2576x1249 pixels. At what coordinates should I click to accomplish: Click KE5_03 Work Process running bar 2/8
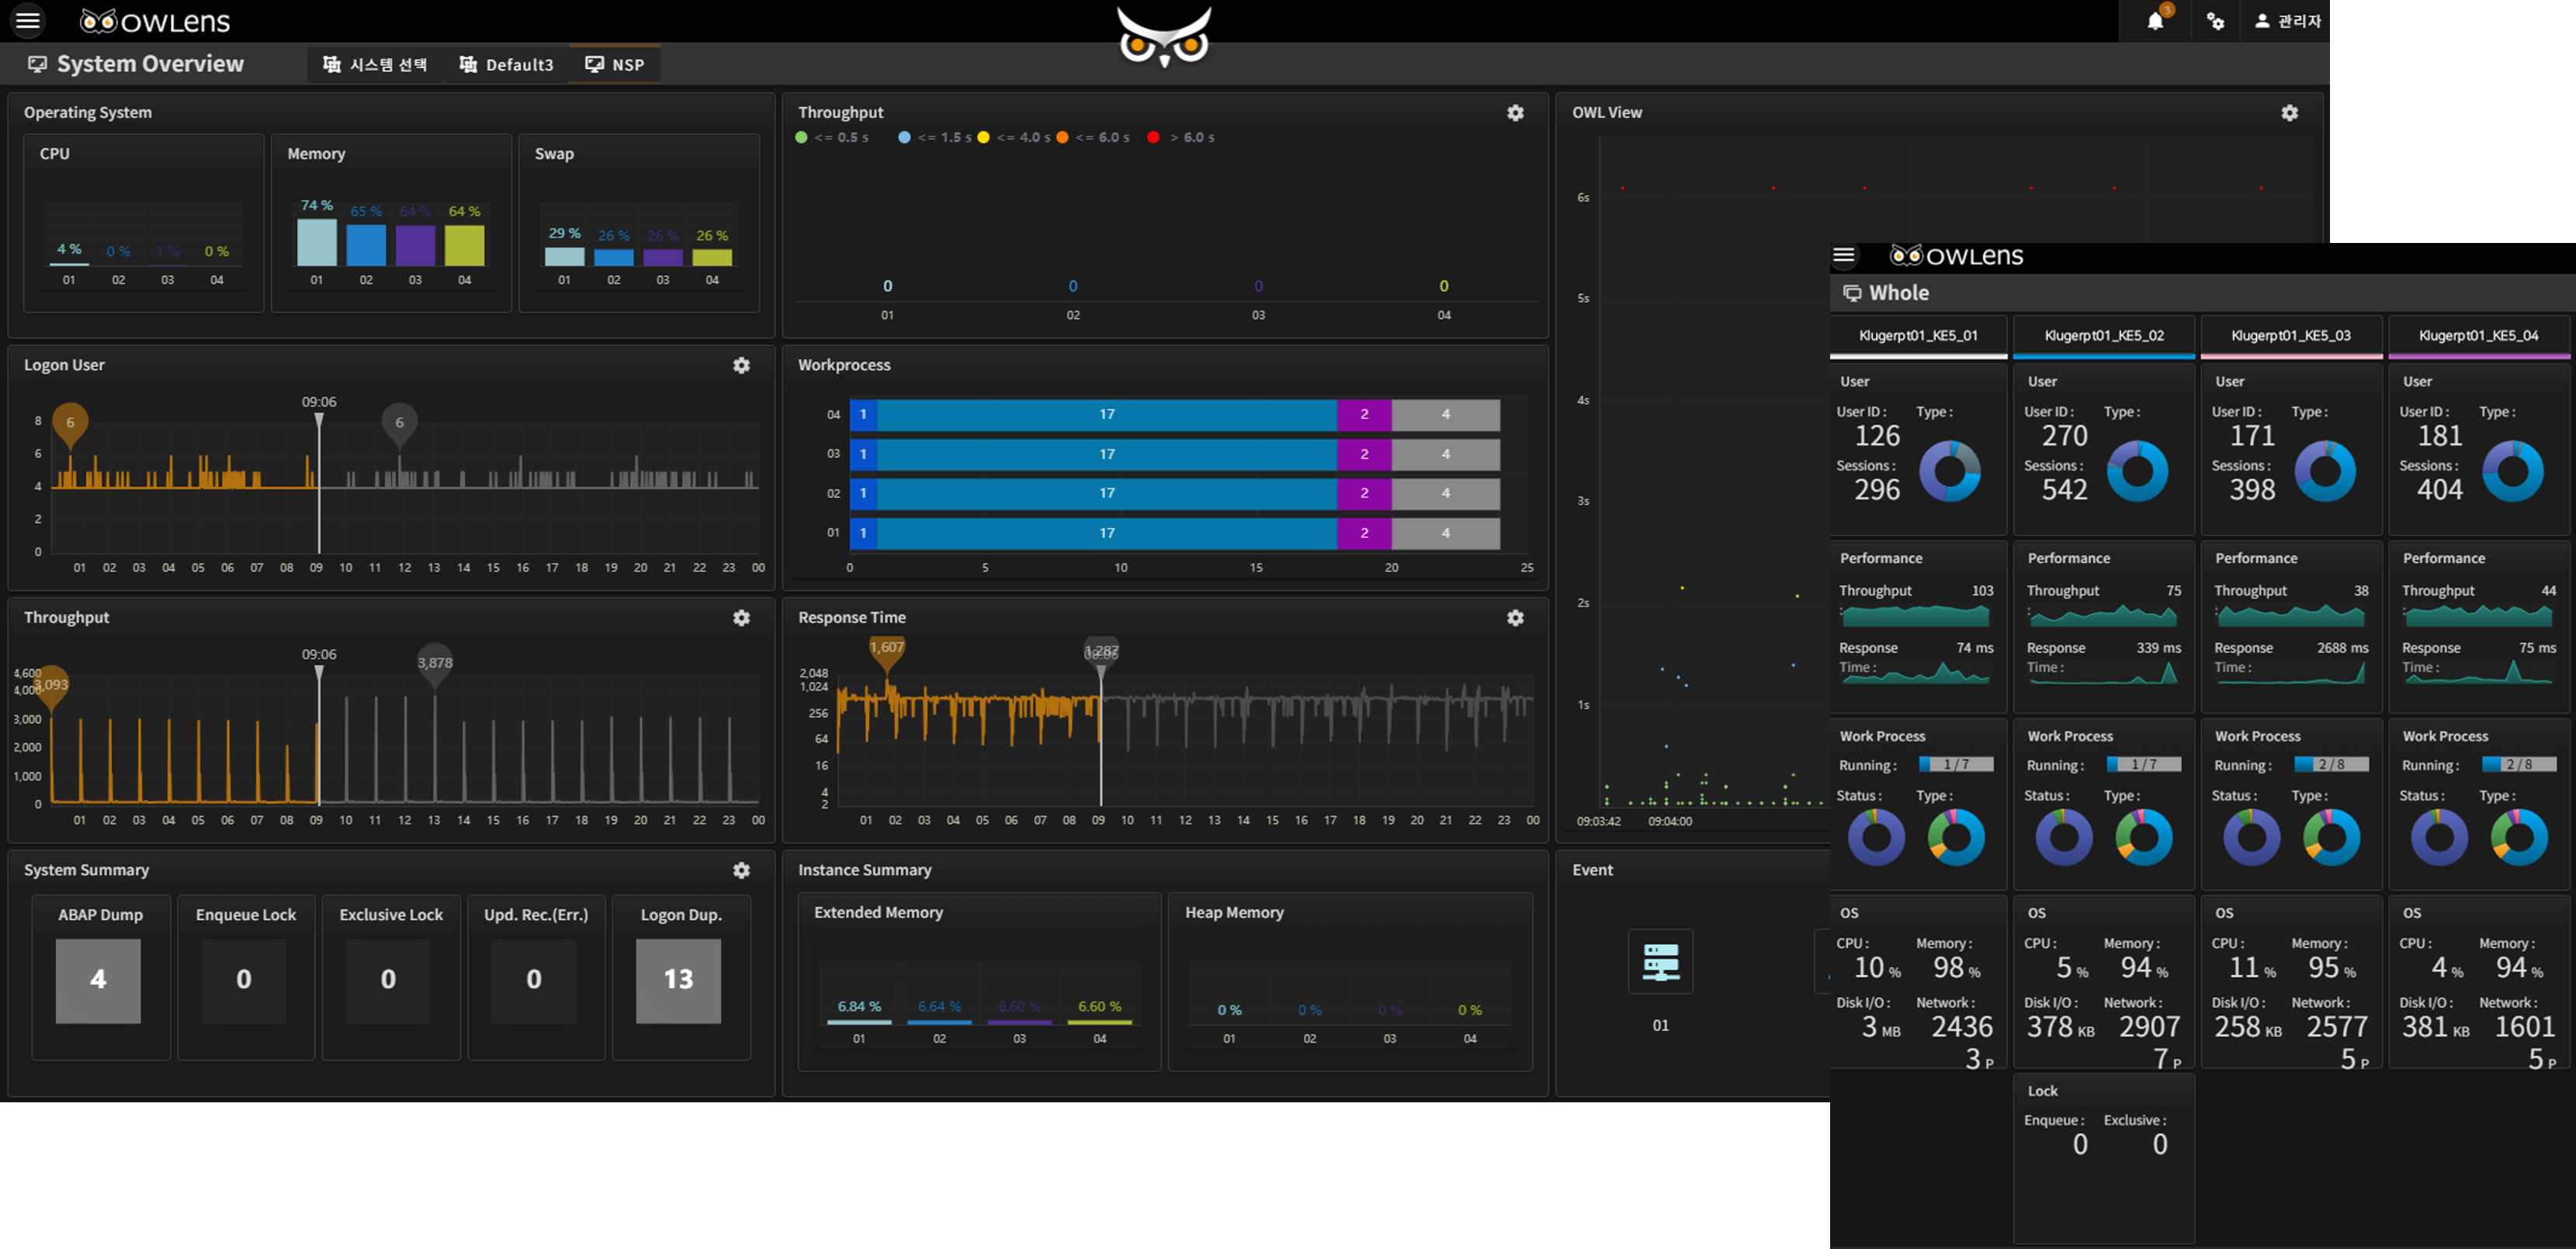(2331, 765)
